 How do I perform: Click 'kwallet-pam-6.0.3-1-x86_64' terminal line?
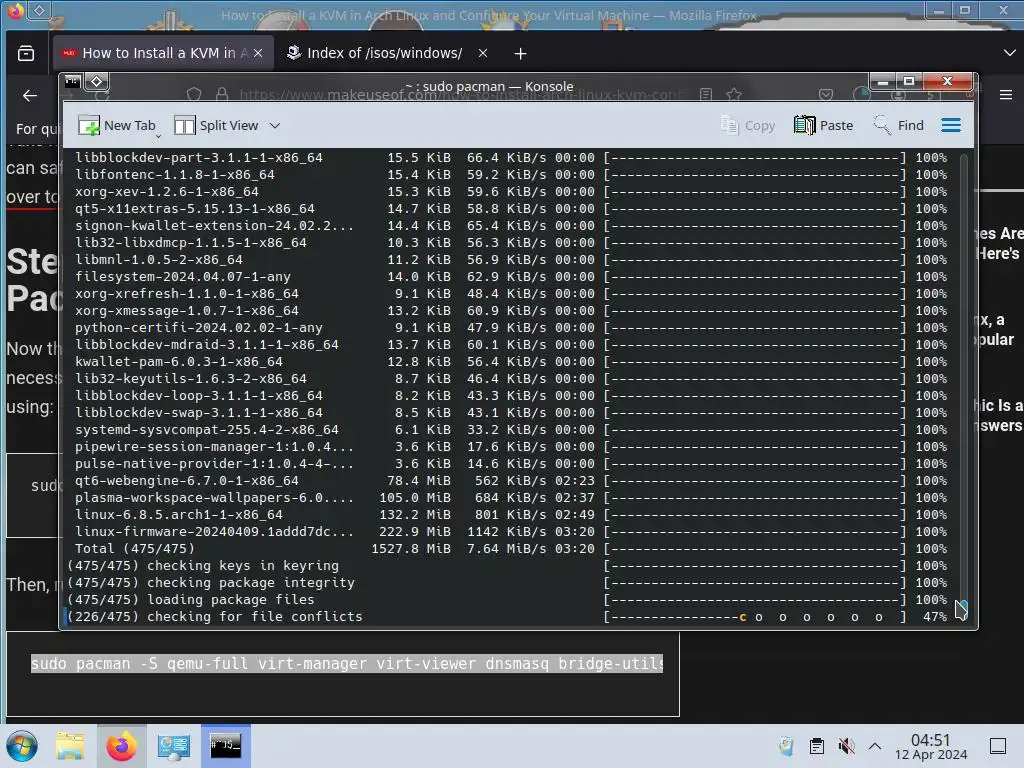click(511, 362)
